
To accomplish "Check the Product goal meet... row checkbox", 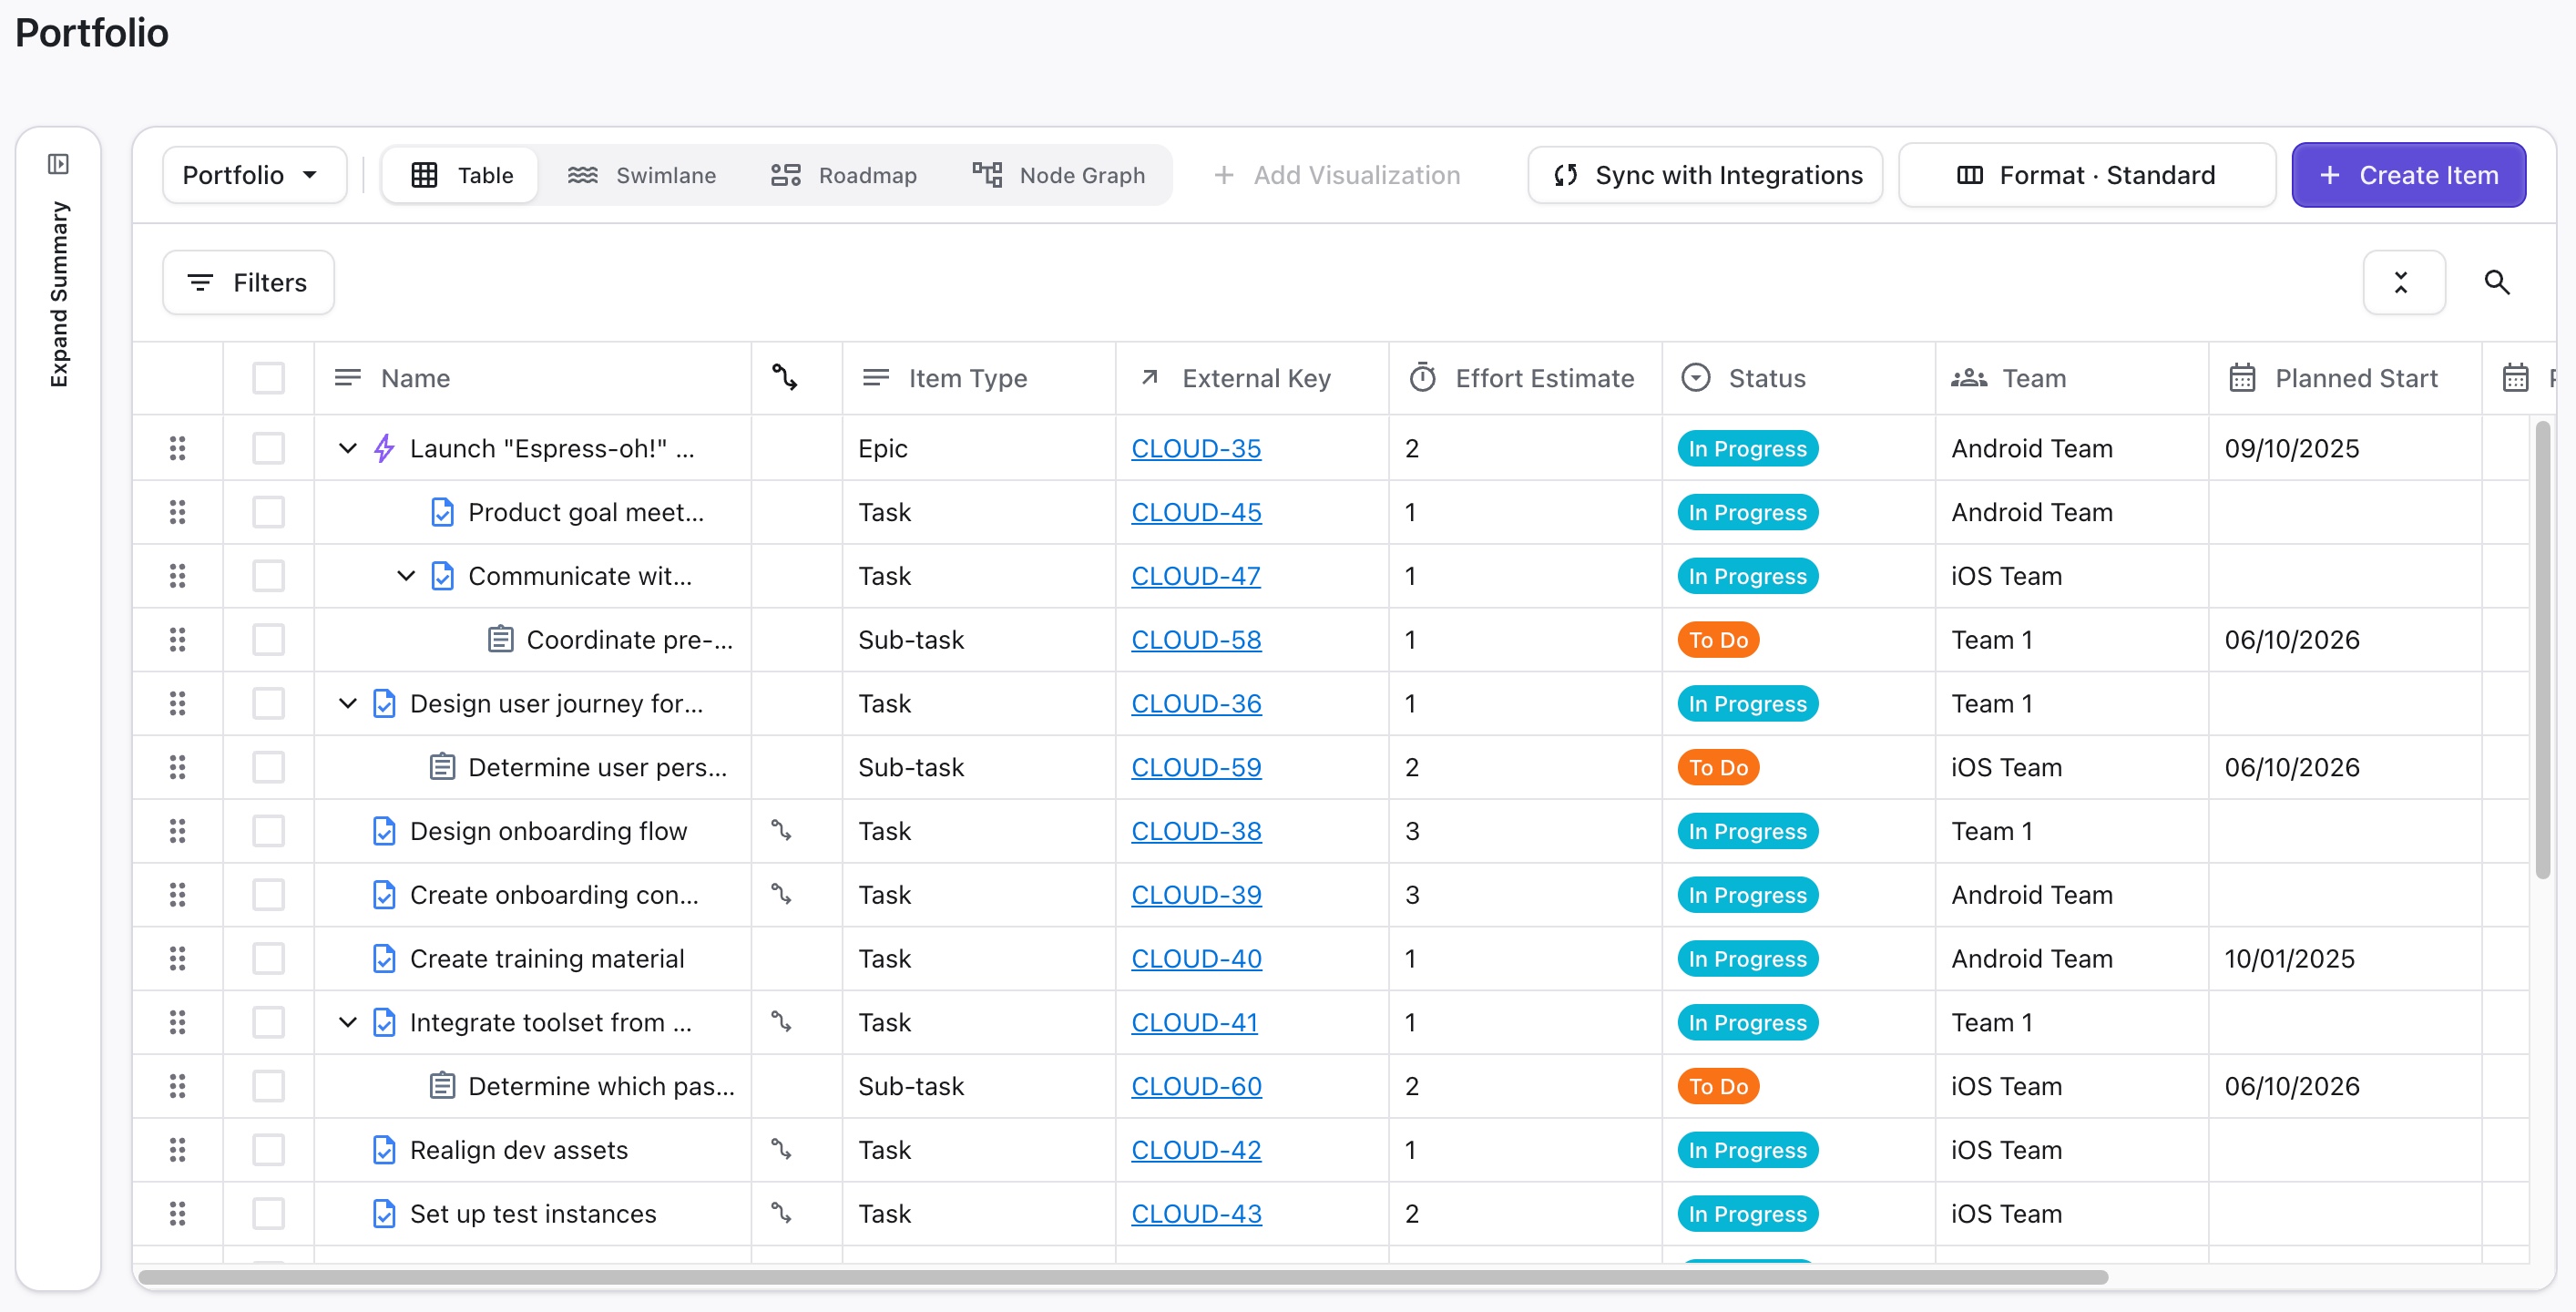I will click(268, 512).
